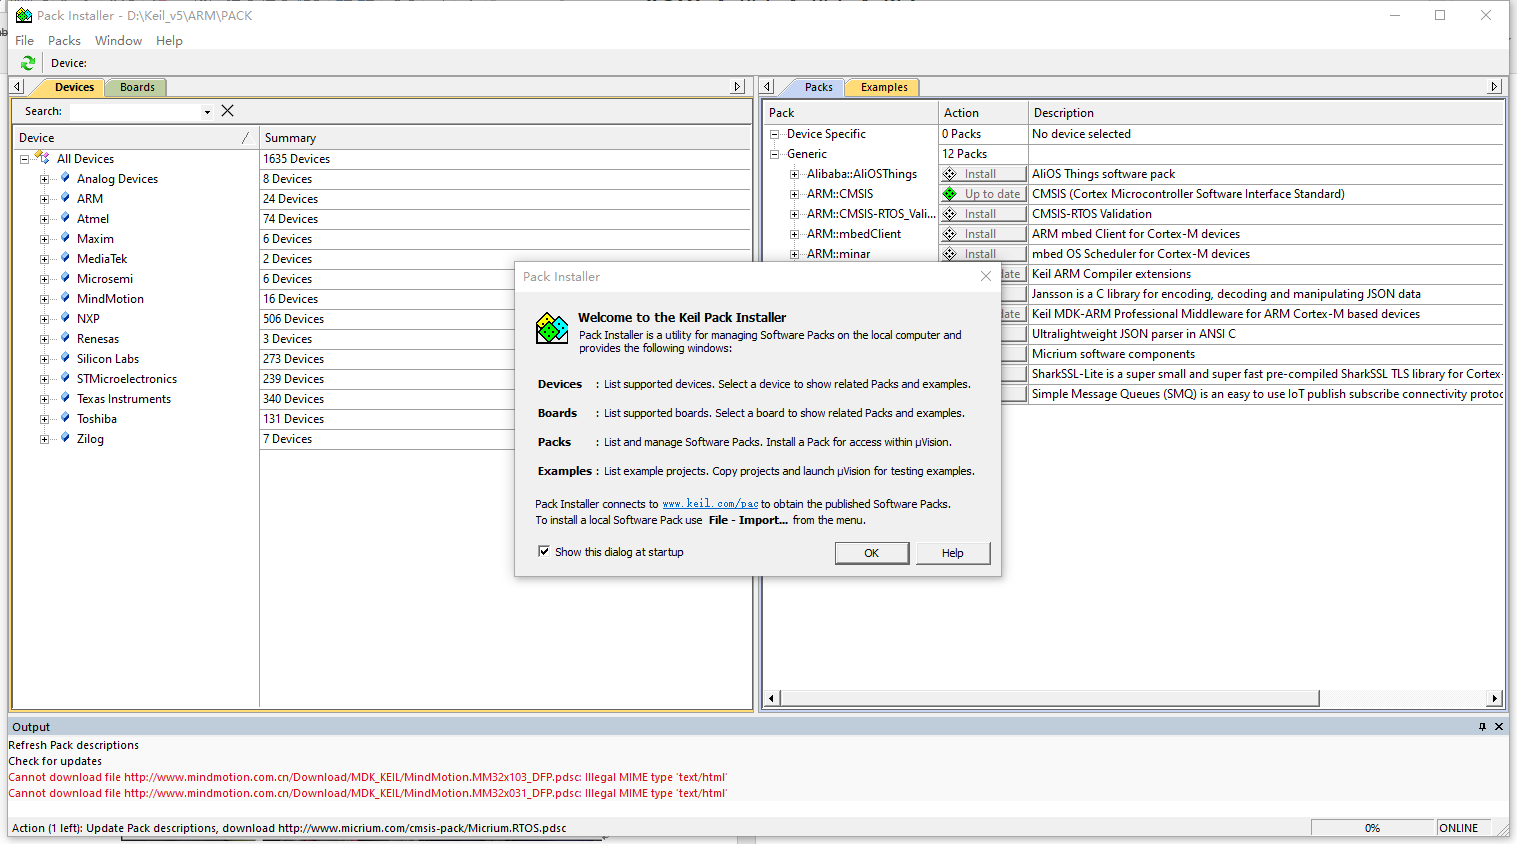Viewport: 1517px width, 844px height.
Task: Click the left arrow beside Devices tab
Action: click(x=17, y=87)
